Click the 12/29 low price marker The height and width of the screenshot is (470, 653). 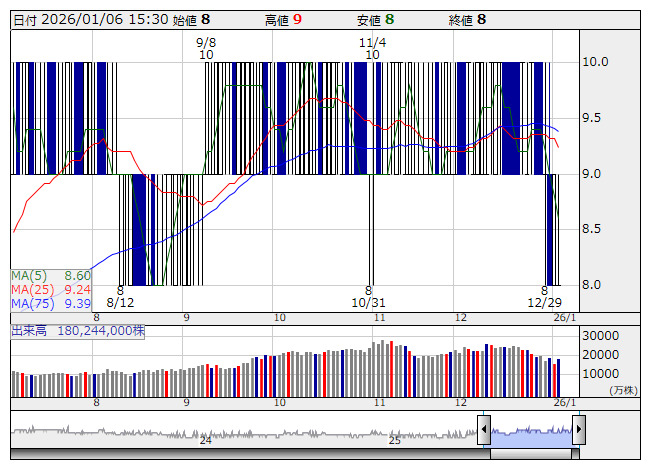545,301
